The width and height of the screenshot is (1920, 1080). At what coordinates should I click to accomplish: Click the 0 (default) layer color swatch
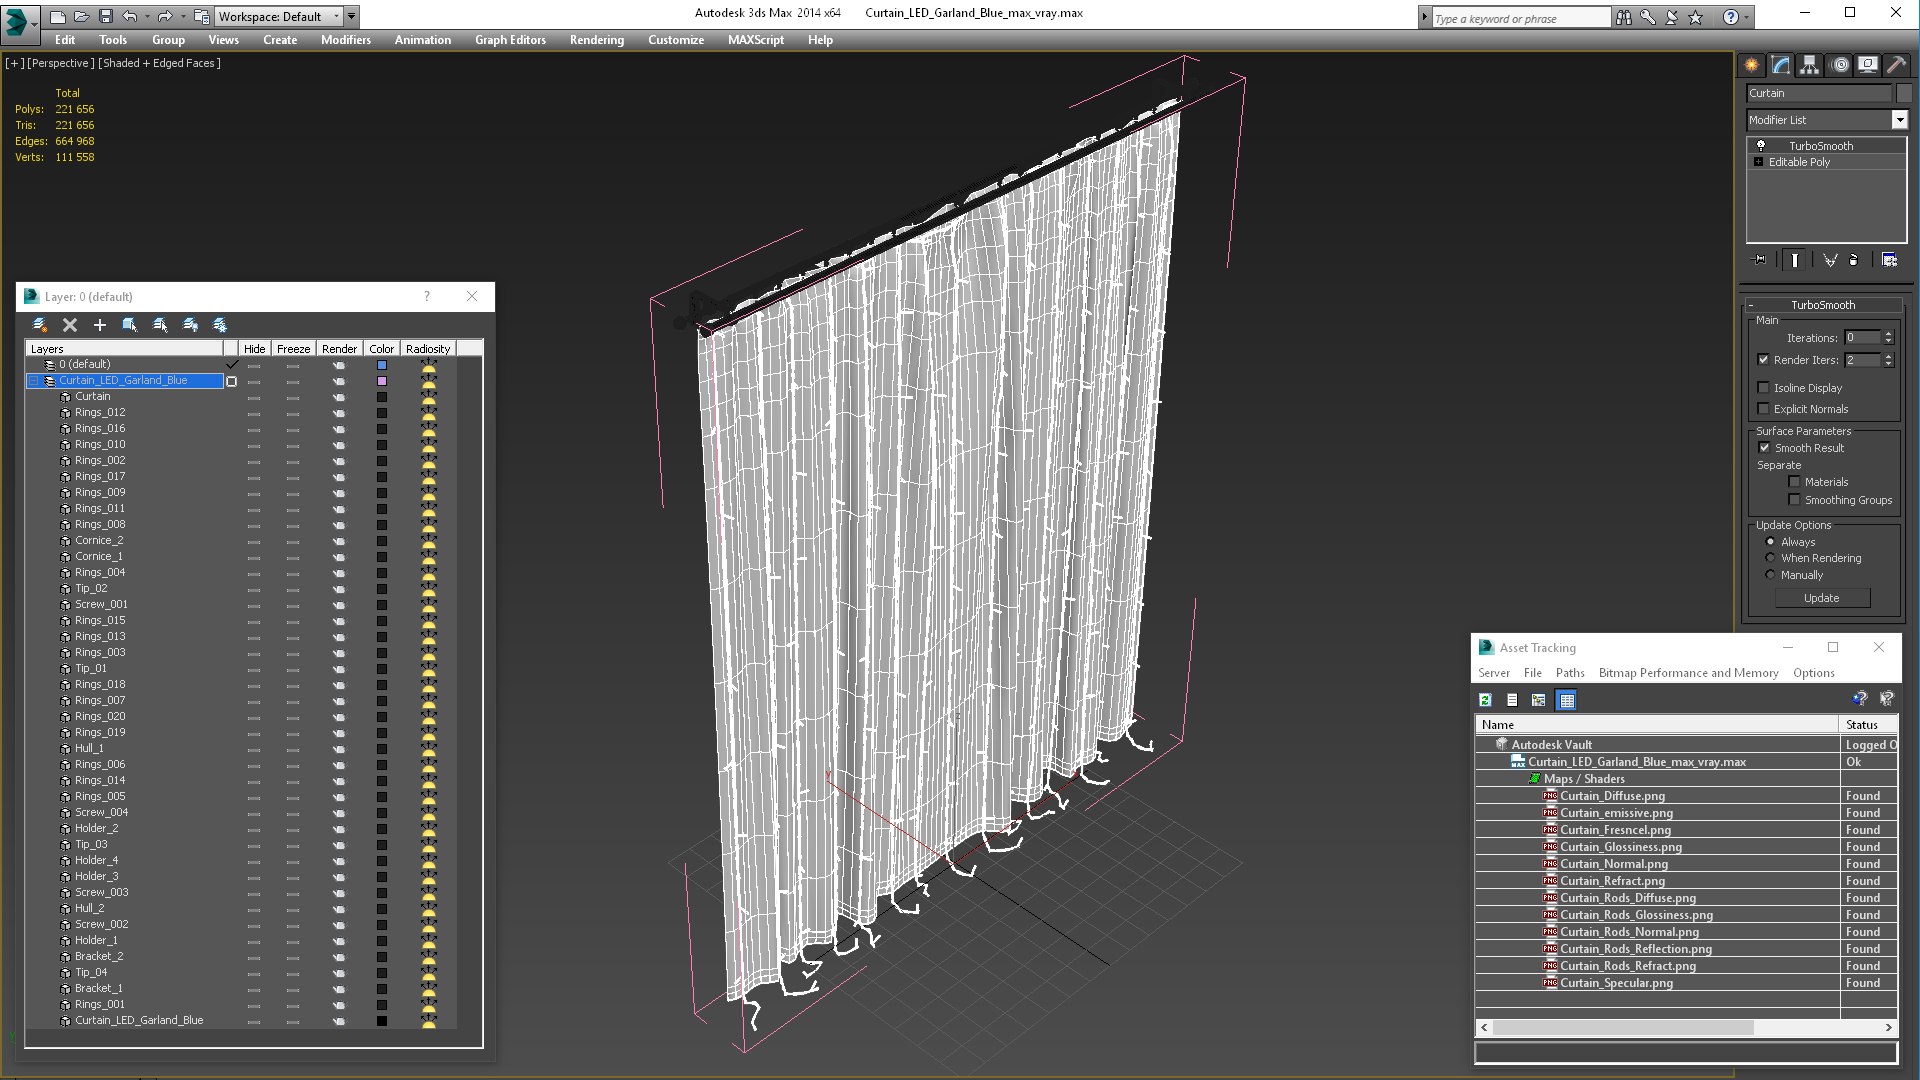click(x=381, y=365)
